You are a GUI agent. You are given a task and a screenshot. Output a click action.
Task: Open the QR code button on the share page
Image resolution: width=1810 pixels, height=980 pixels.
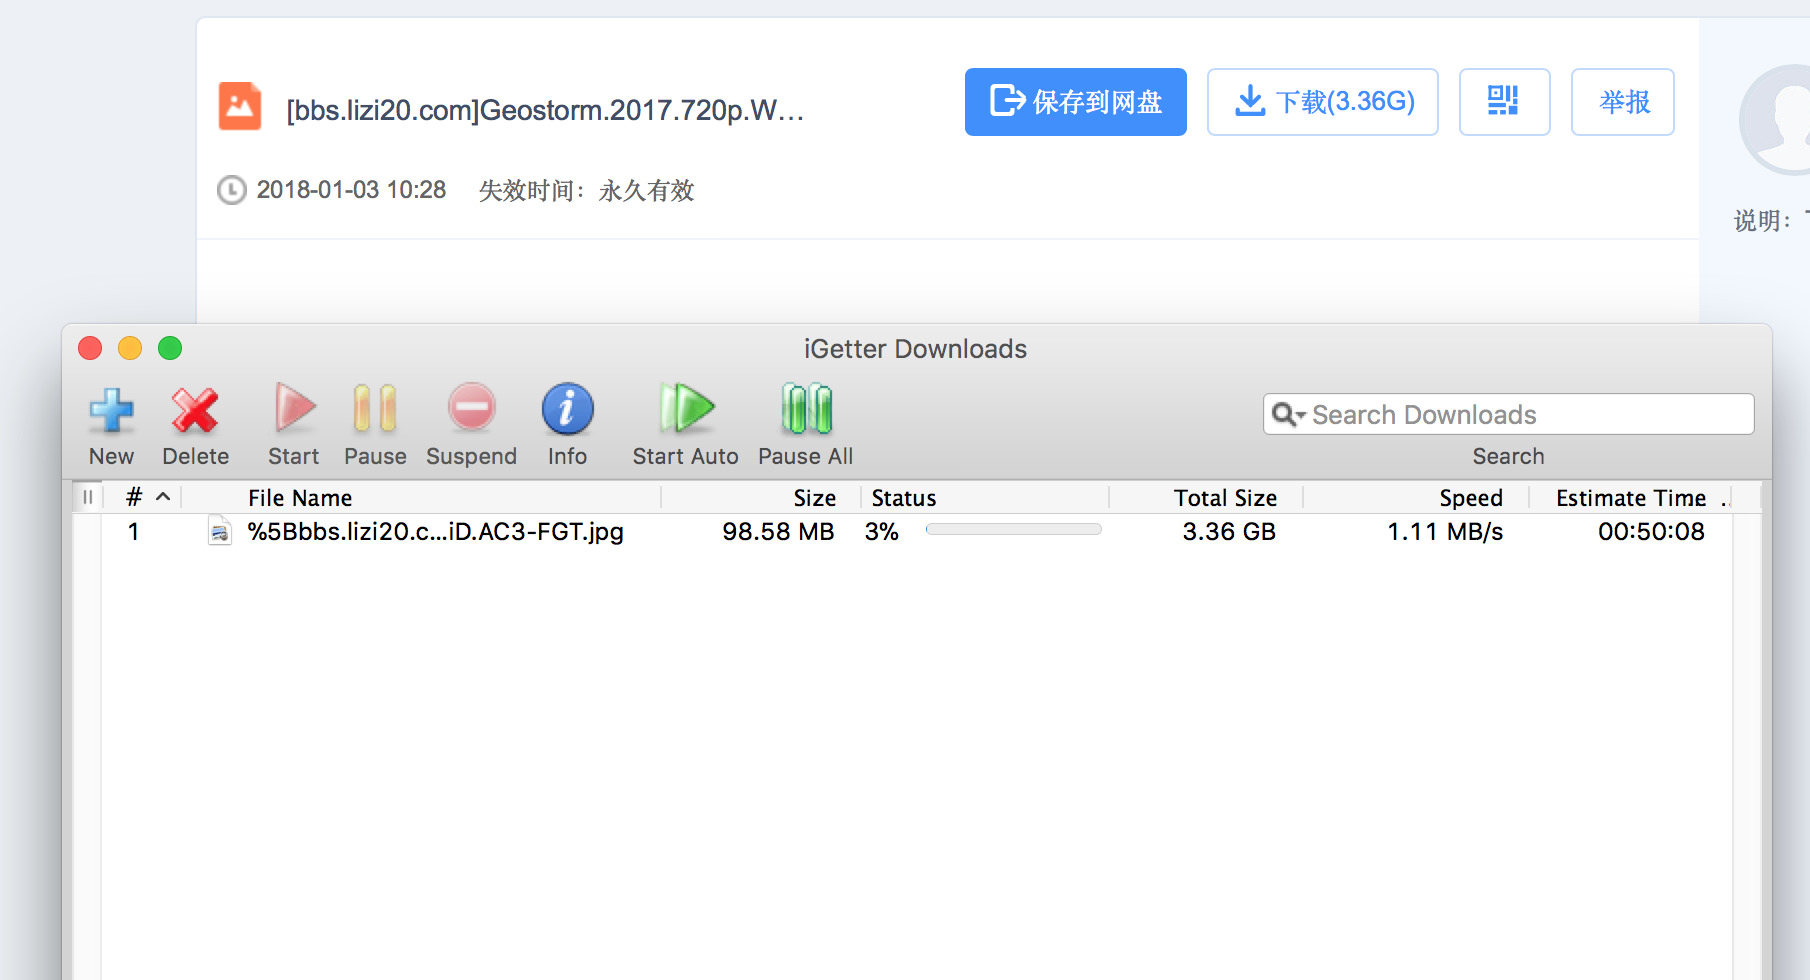(x=1504, y=102)
